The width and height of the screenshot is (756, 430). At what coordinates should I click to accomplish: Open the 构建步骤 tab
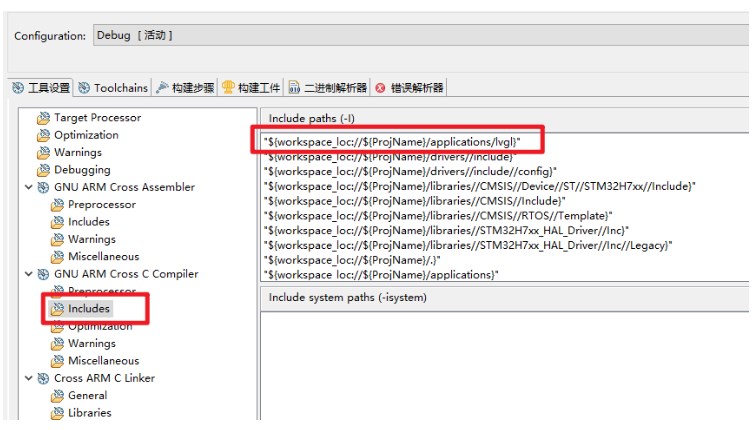[186, 88]
